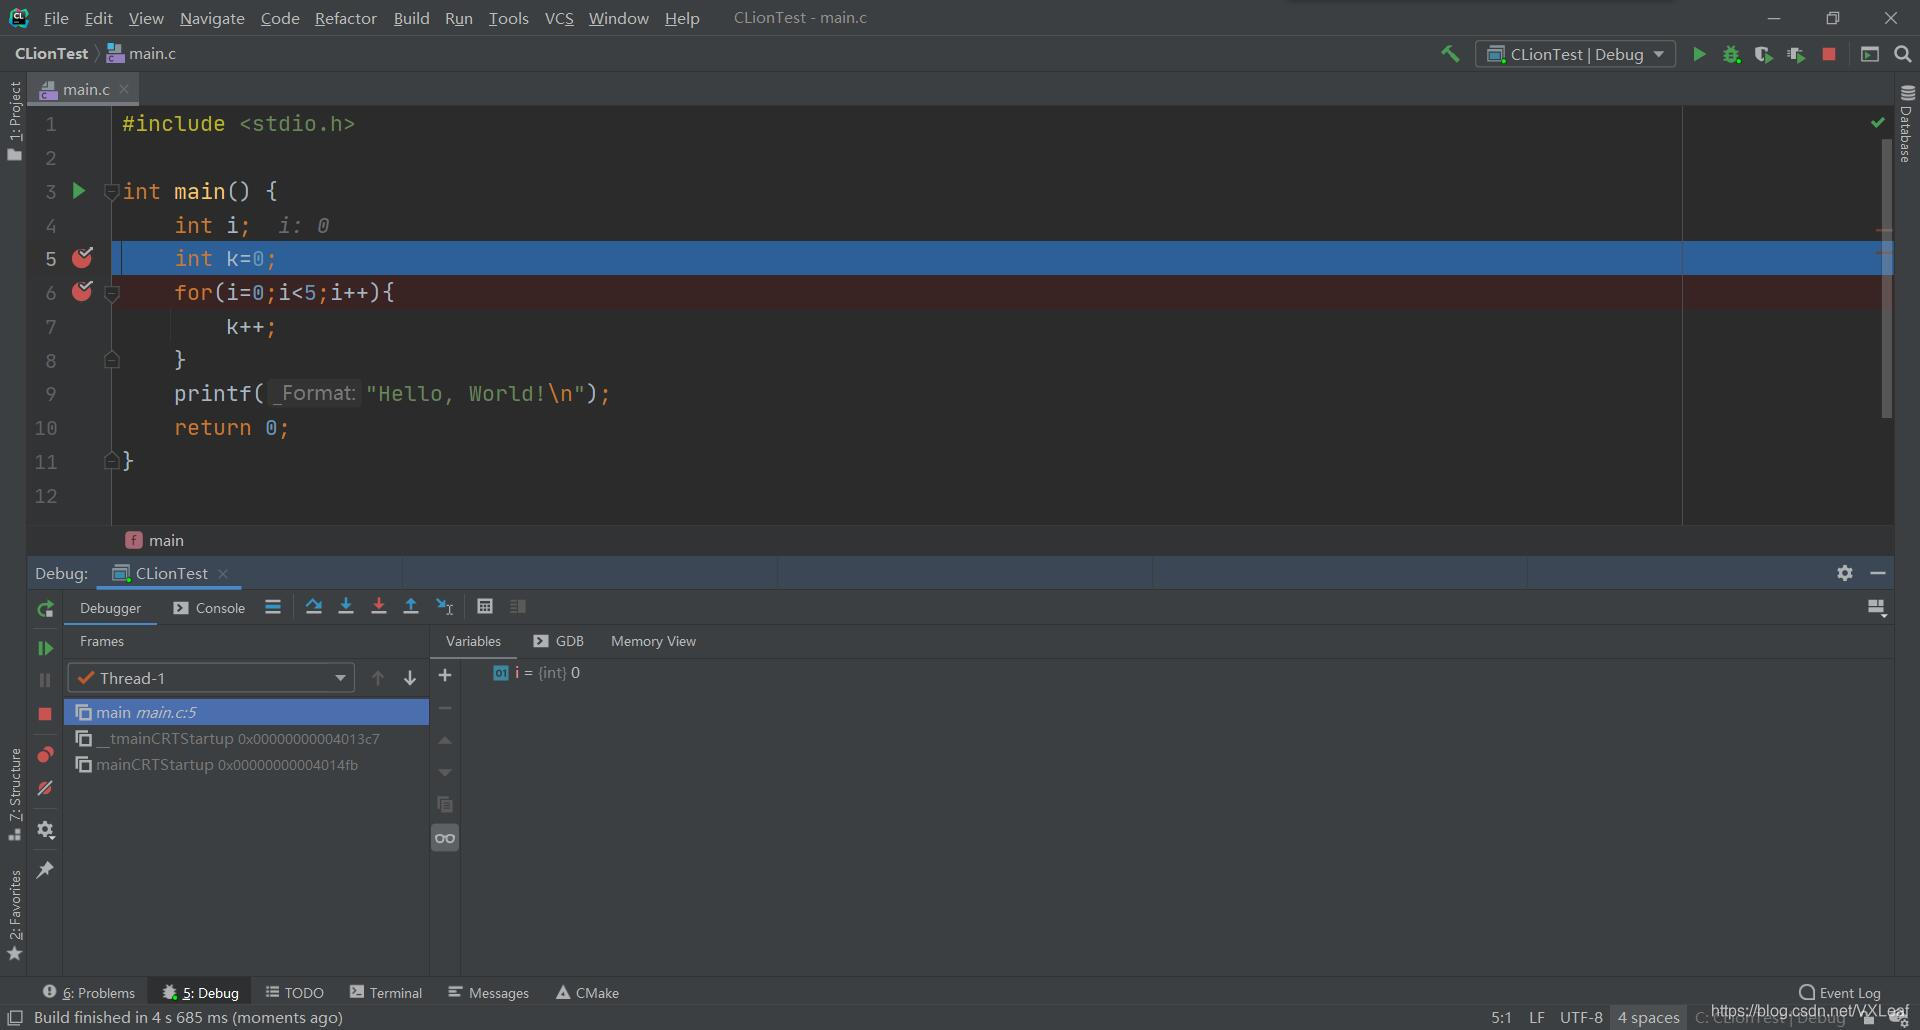This screenshot has height=1030, width=1920.
Task: Select __tmainCRTStartup stack frame
Action: [x=246, y=738]
